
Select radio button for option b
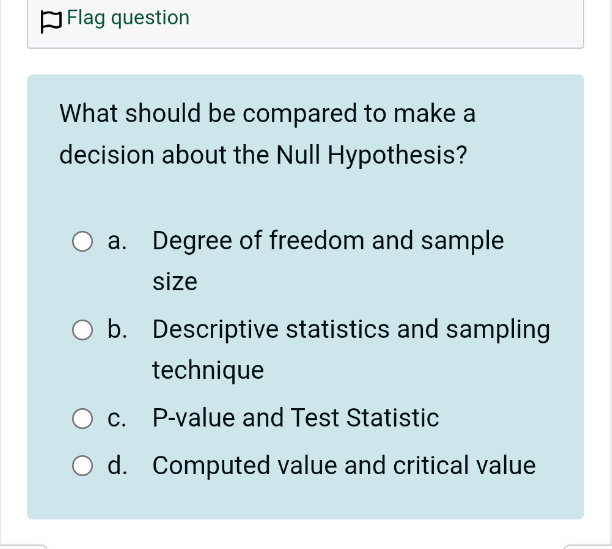coord(82,330)
